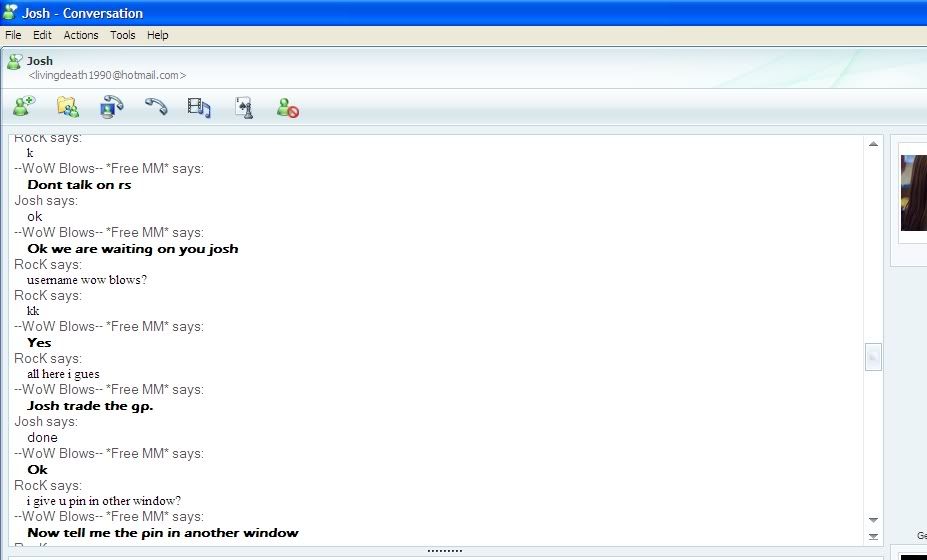Click the message "Josh trade the gp."
This screenshot has height=560, width=927.
coord(90,406)
